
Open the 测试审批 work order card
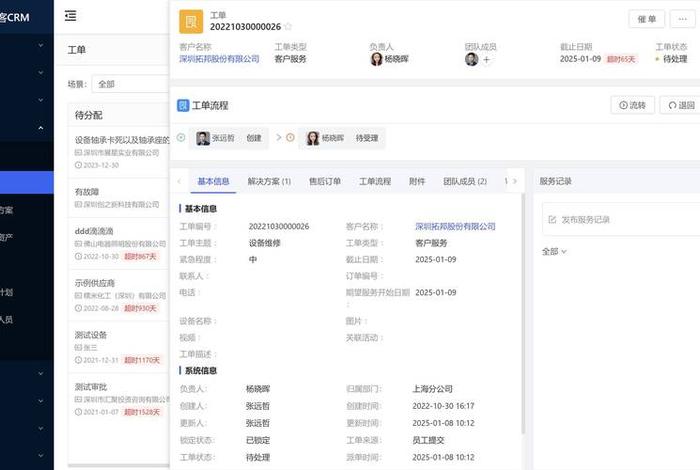119,399
